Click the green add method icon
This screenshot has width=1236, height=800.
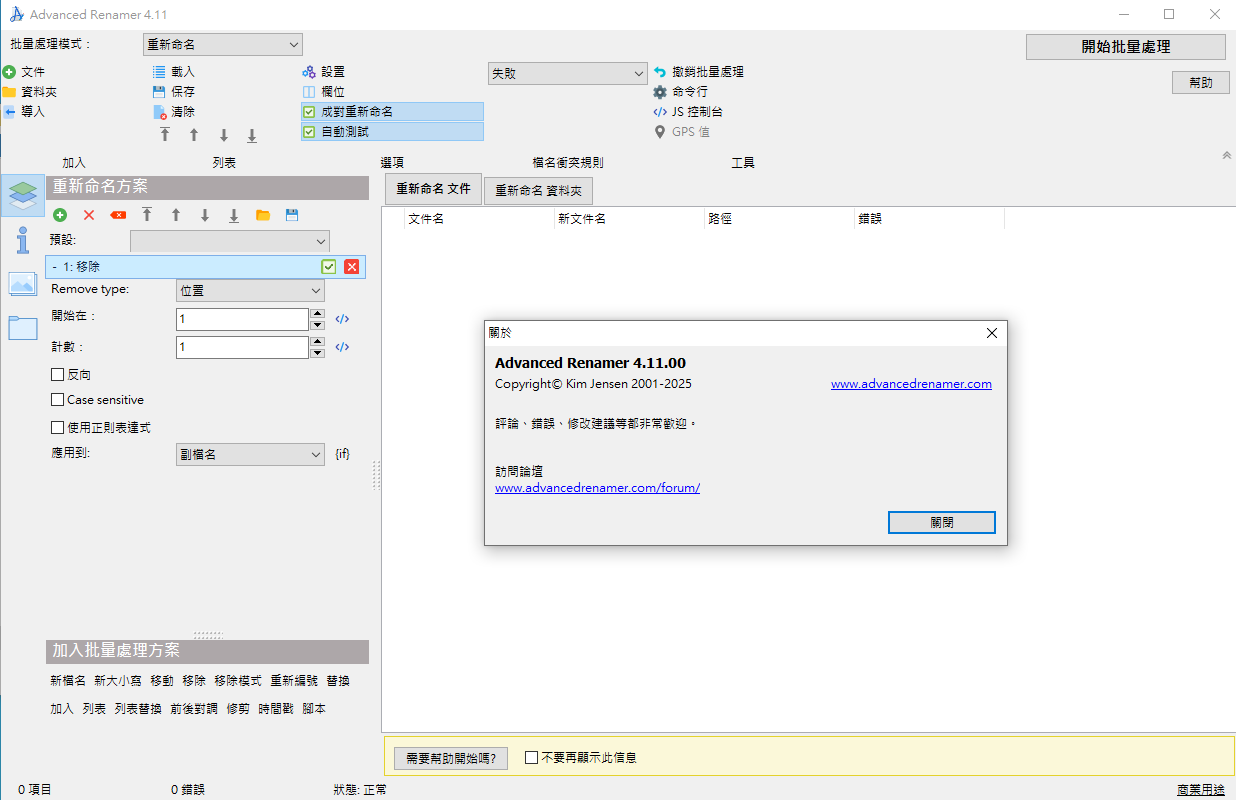(60, 215)
